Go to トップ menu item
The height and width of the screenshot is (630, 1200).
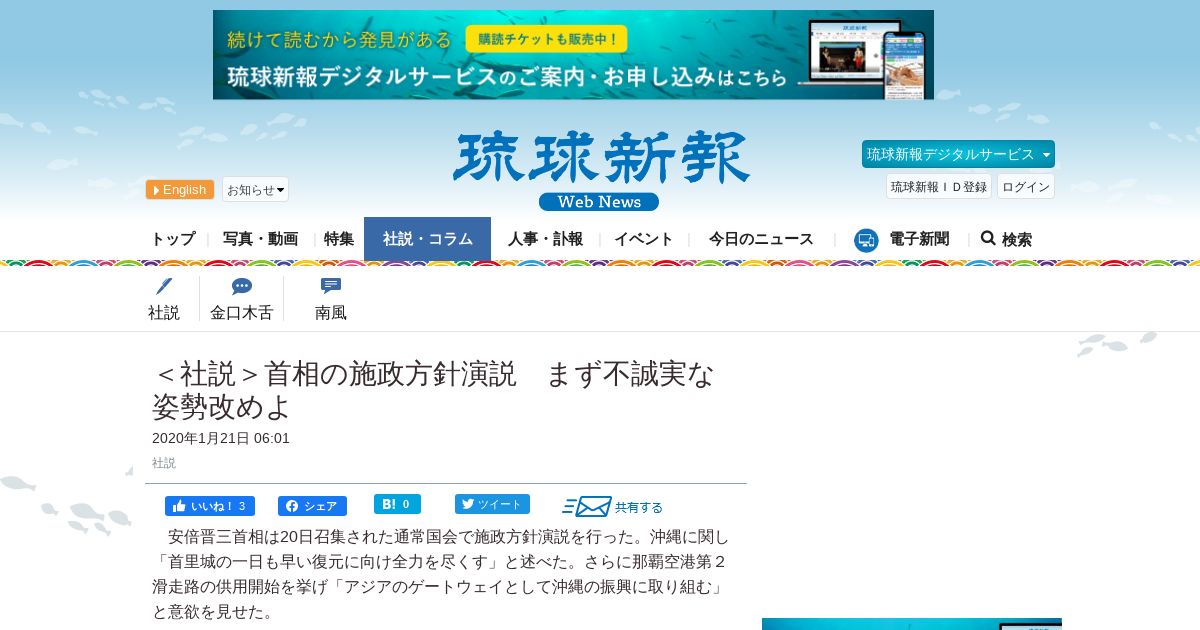click(173, 239)
